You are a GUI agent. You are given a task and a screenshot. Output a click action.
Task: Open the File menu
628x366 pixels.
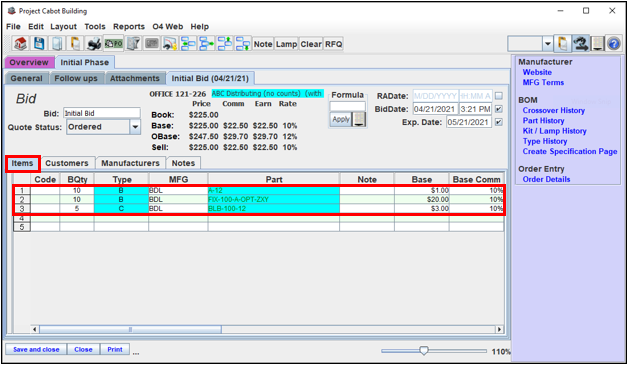[13, 26]
